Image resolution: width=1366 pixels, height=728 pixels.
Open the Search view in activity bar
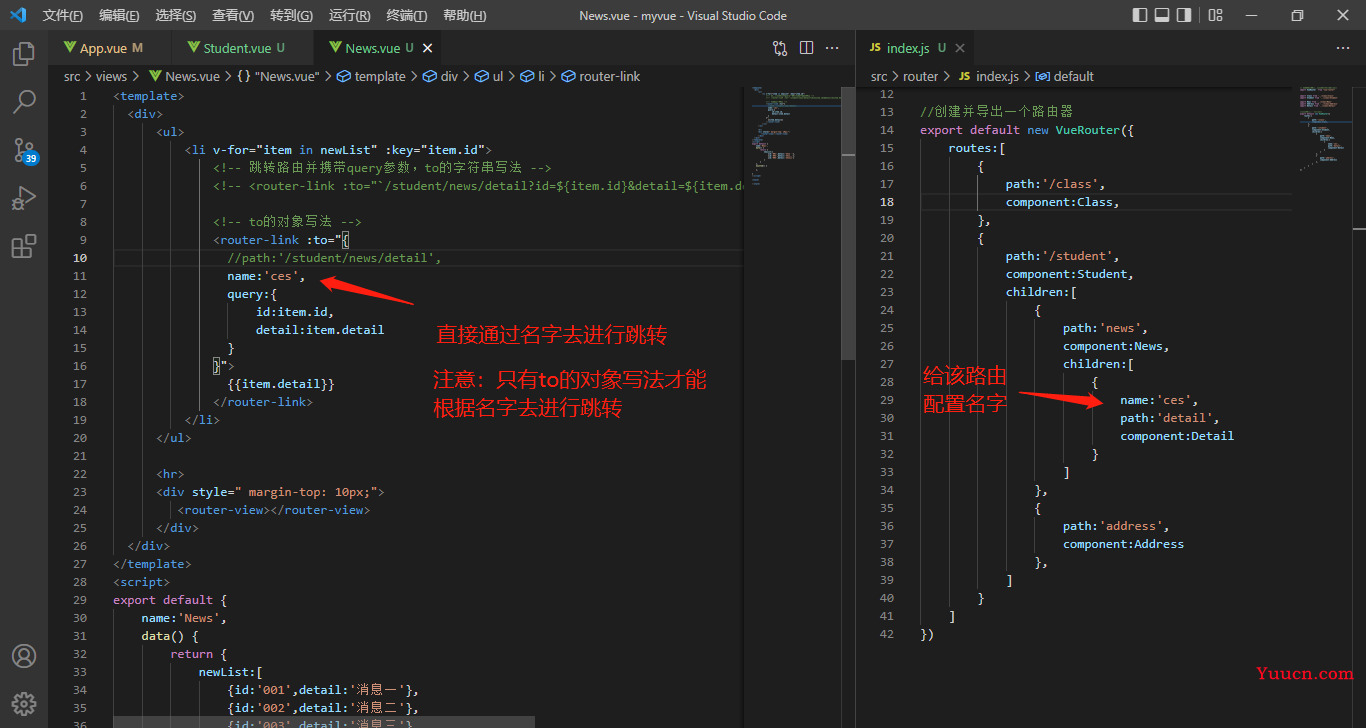pyautogui.click(x=24, y=102)
